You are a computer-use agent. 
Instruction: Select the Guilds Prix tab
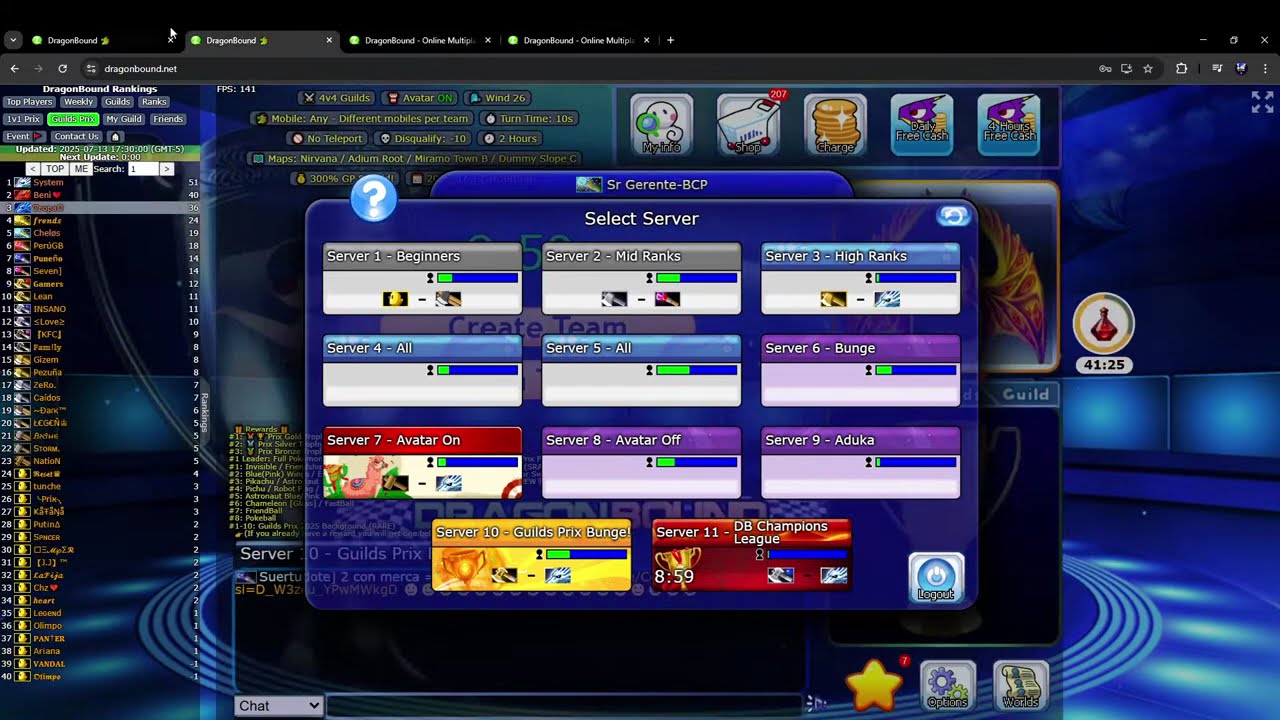73,119
